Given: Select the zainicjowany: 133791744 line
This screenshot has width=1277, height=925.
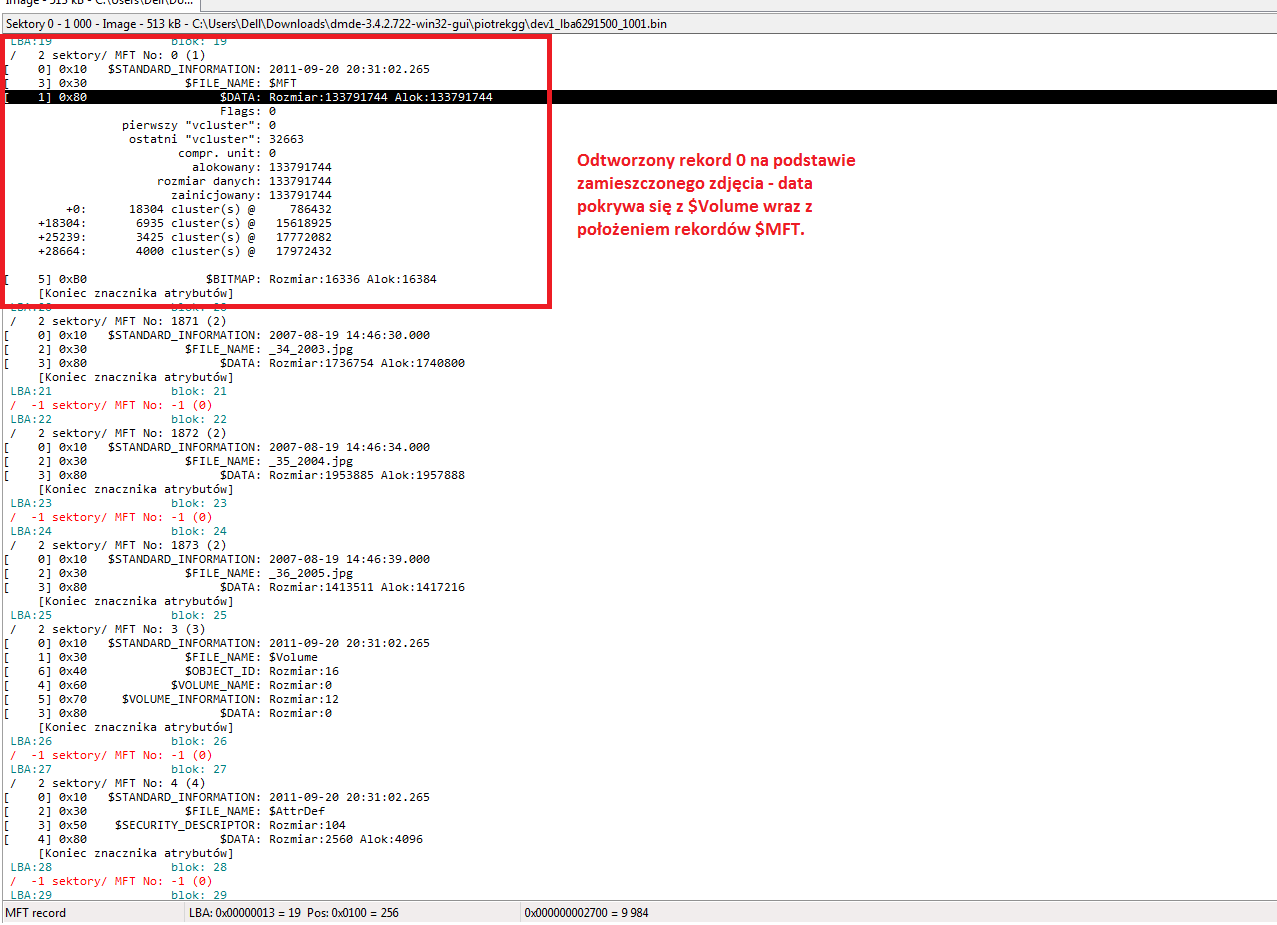Looking at the screenshot, I should (252, 195).
